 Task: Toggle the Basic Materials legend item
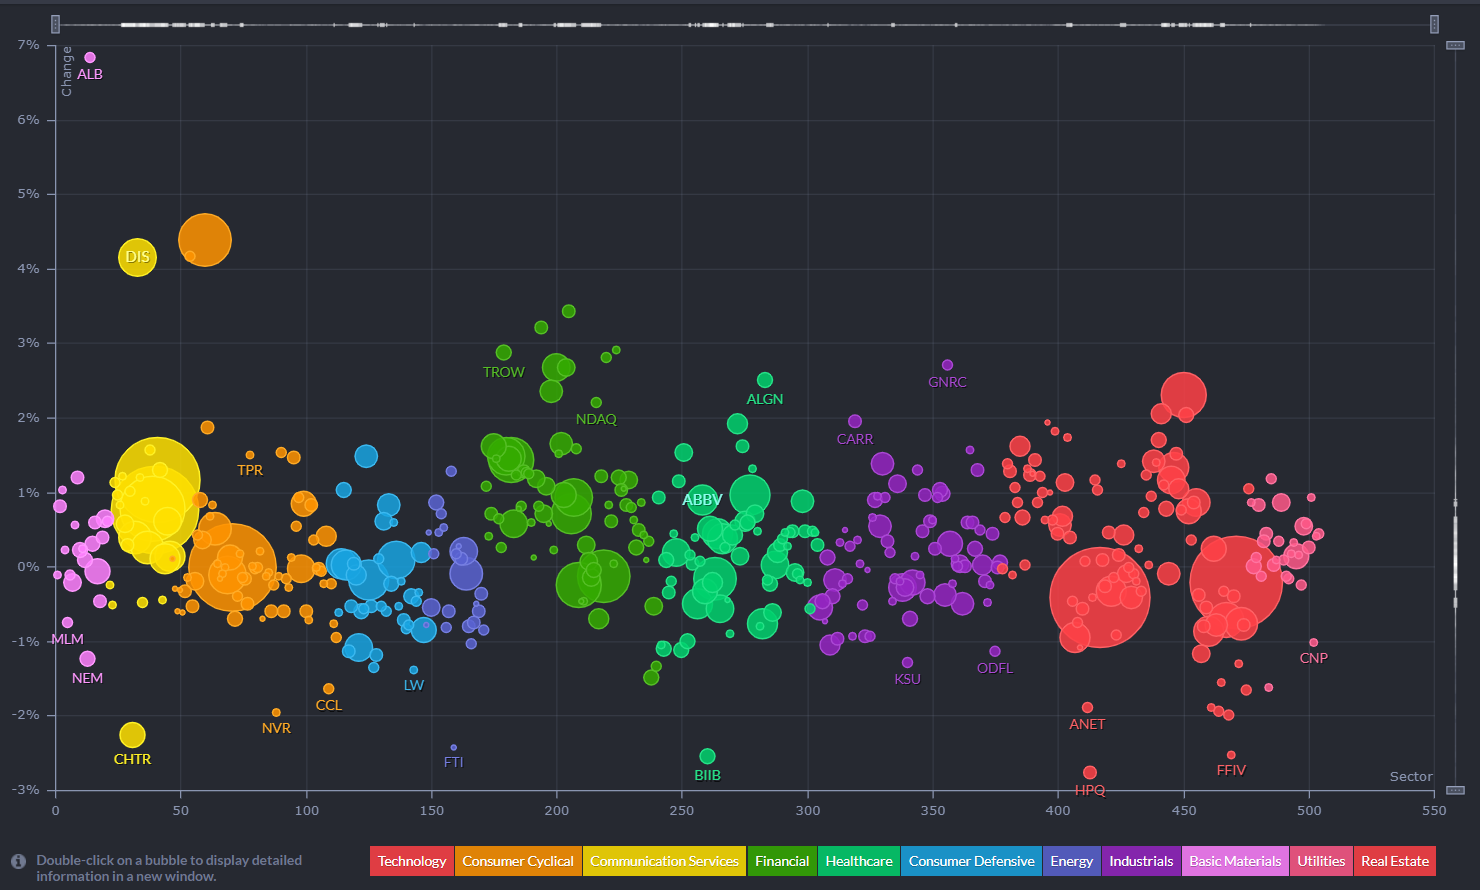click(1235, 861)
